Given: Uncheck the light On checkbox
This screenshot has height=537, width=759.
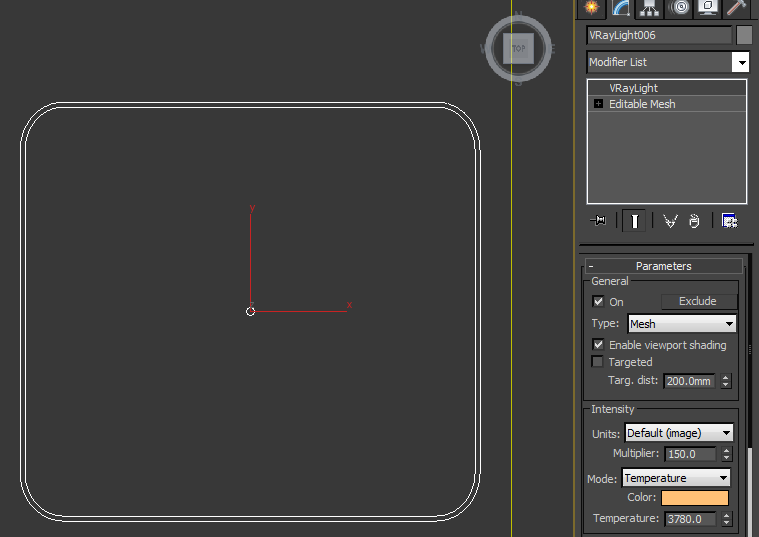Looking at the screenshot, I should tap(598, 302).
